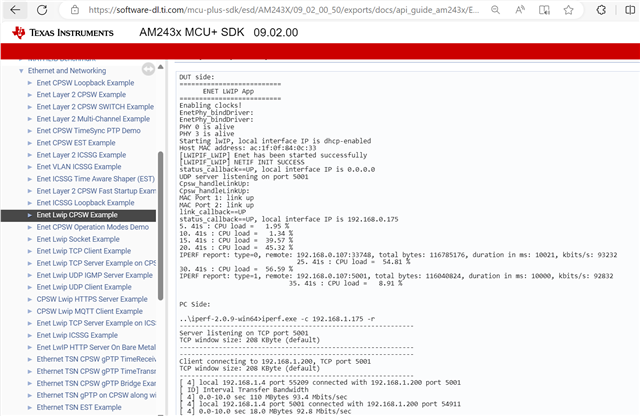
Task: Click sidebar scroll up arrow
Action: point(160,67)
